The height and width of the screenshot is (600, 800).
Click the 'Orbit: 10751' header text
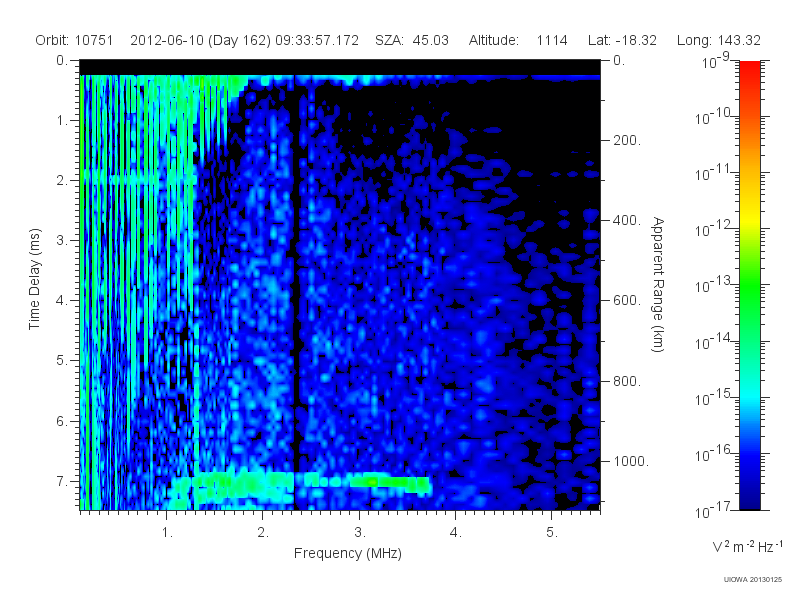click(x=74, y=40)
